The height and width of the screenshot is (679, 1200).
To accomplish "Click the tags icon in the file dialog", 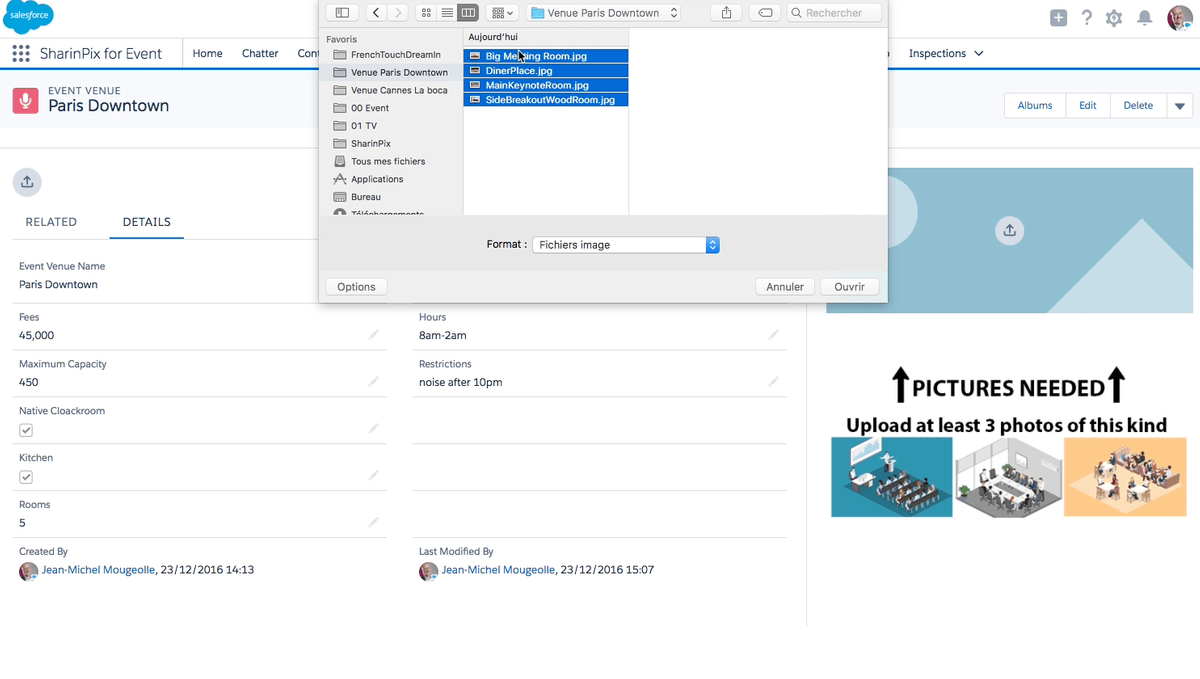I will [x=765, y=13].
